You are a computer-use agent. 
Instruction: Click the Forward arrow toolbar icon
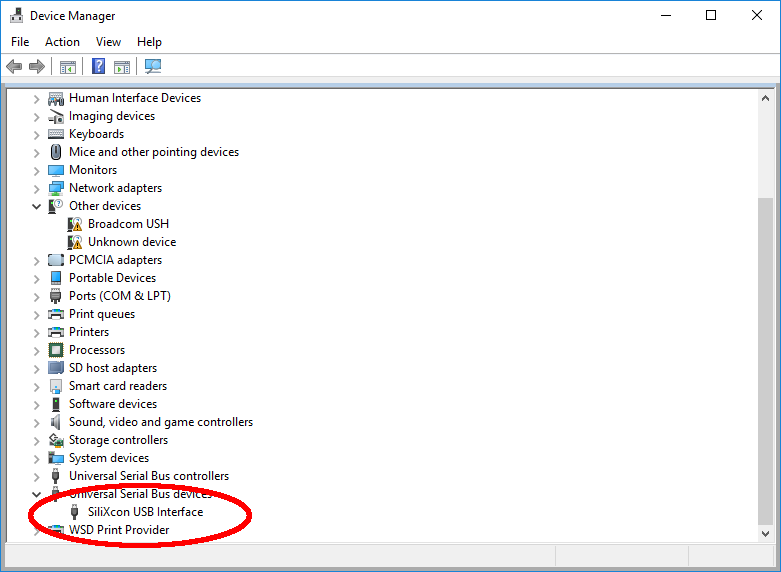[37, 66]
